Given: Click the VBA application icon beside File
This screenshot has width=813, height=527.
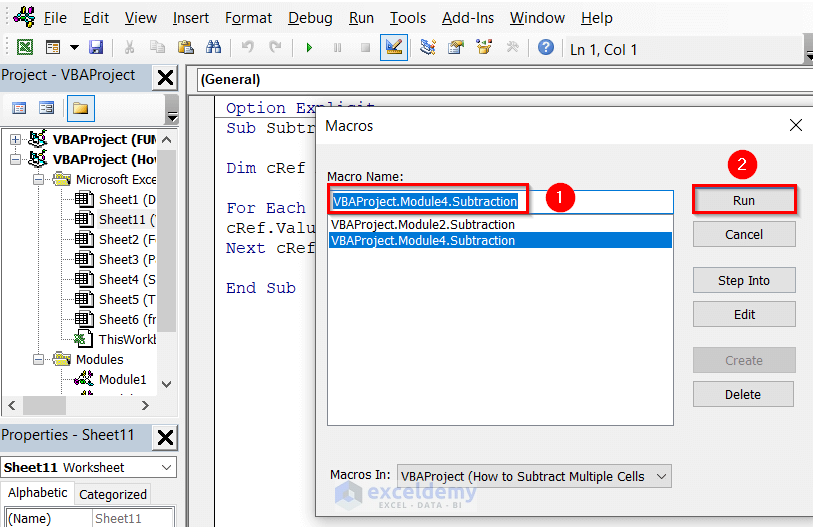Looking at the screenshot, I should 24,17.
